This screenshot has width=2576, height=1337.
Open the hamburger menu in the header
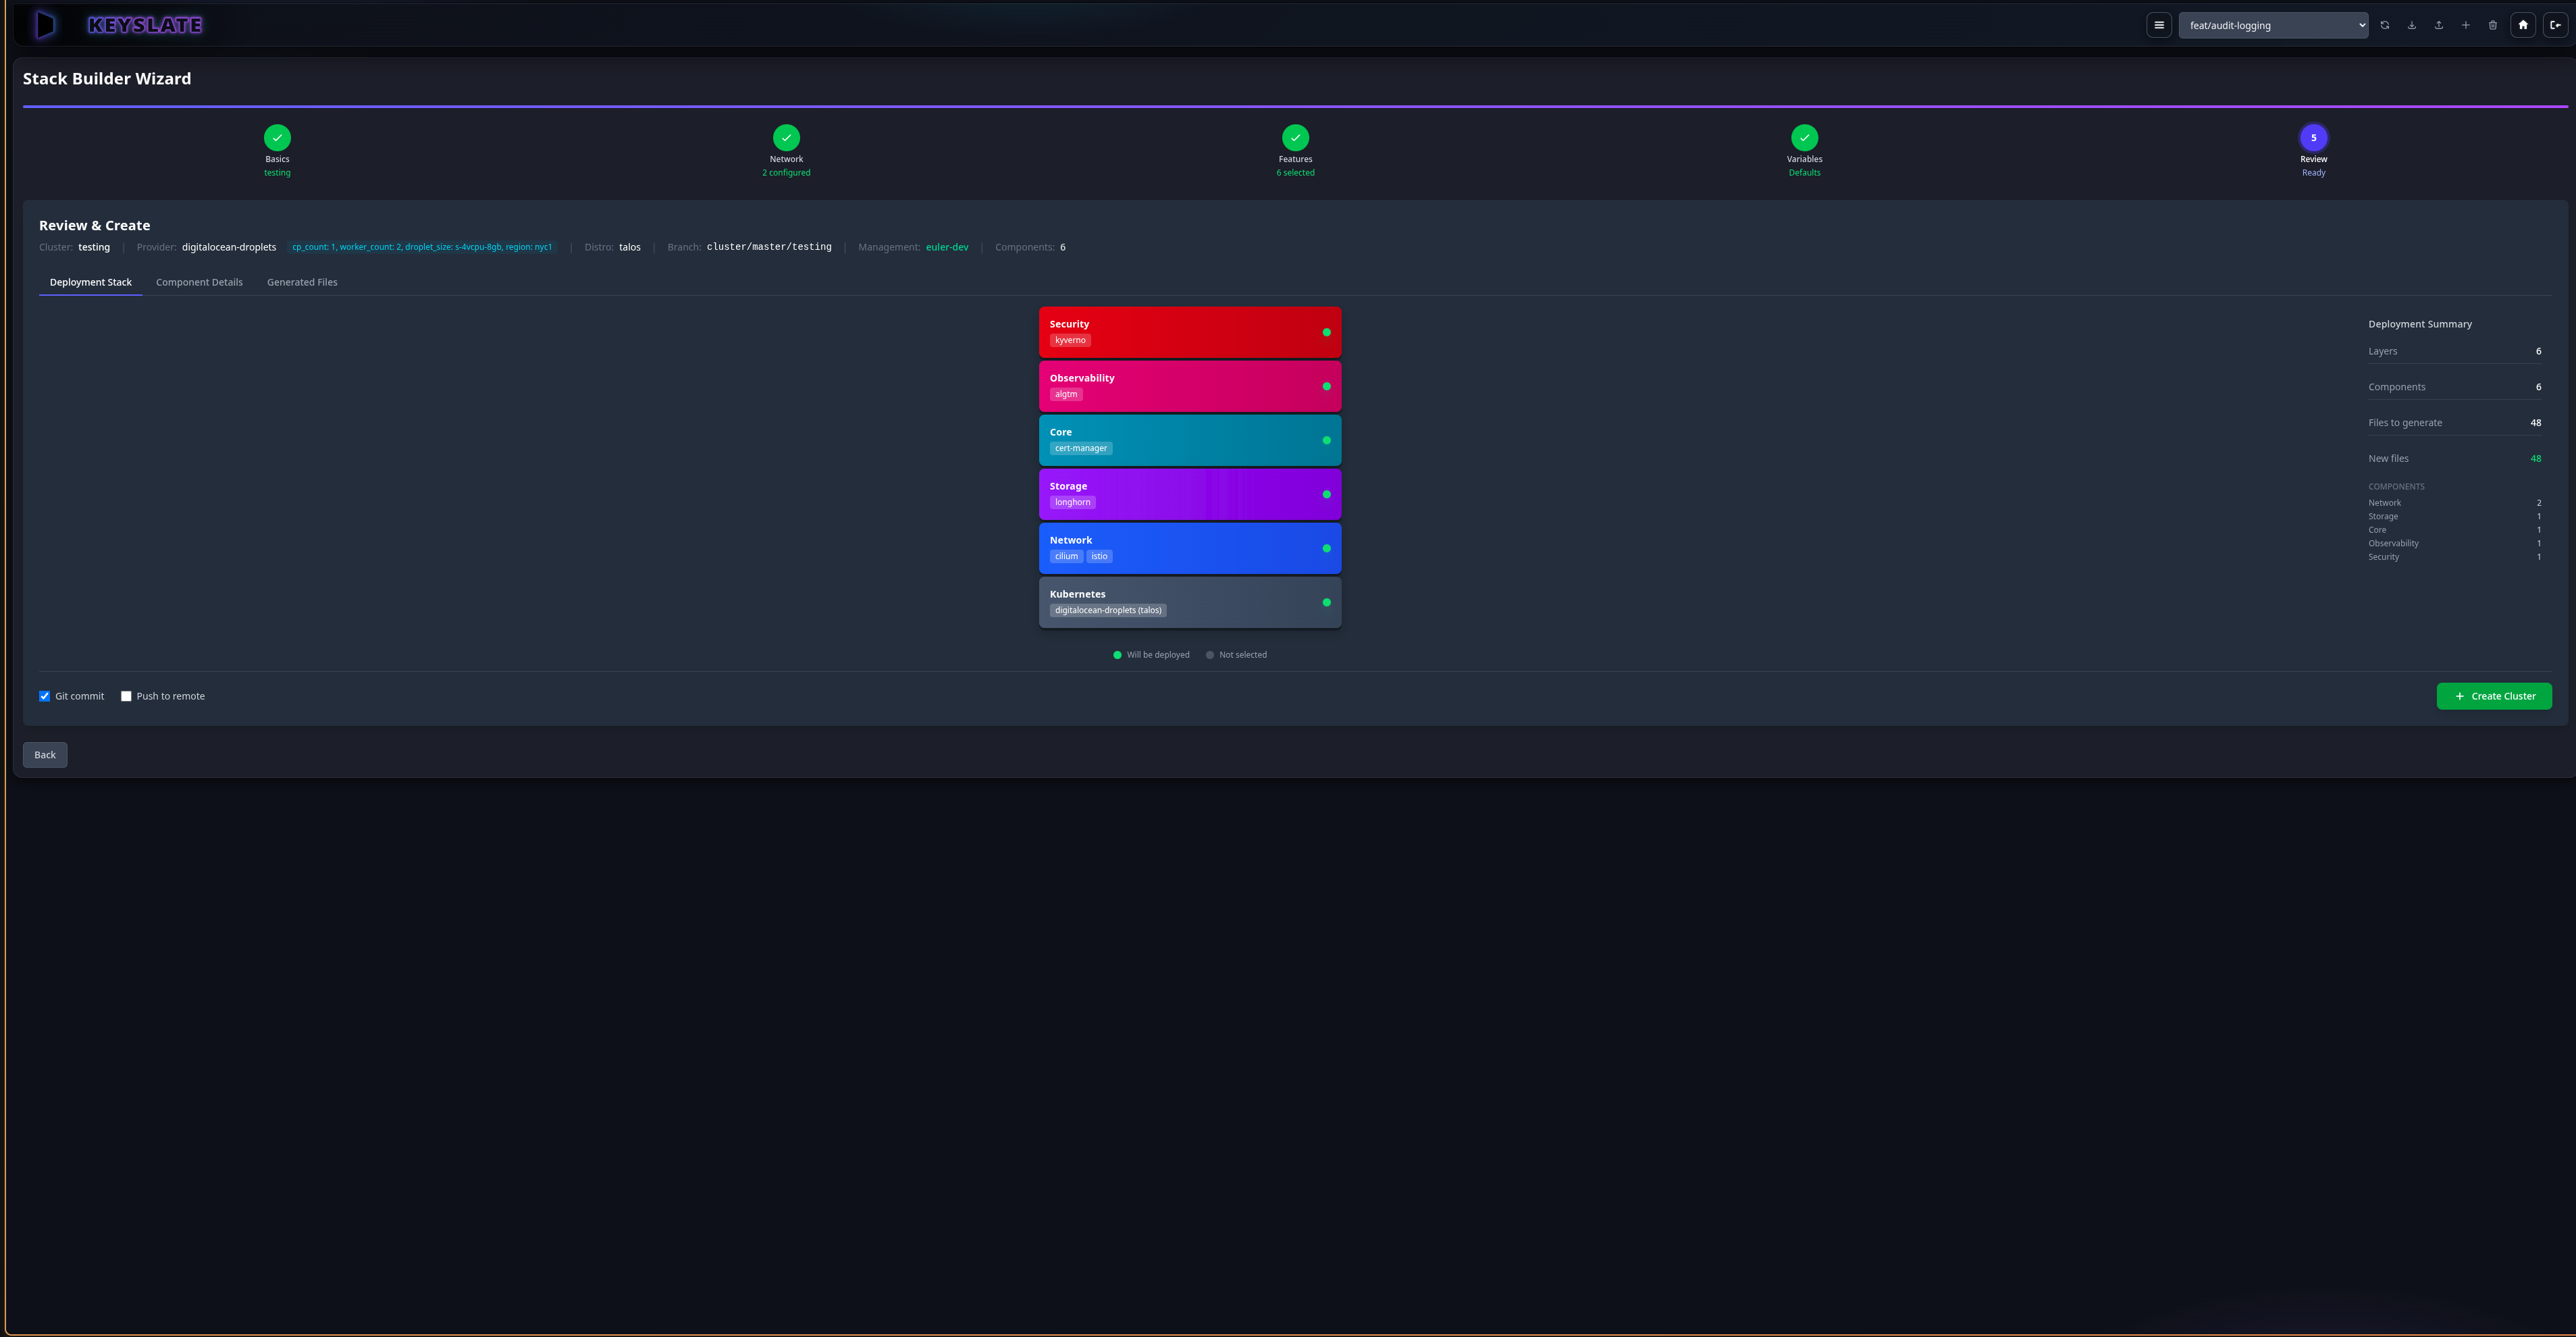point(2159,25)
